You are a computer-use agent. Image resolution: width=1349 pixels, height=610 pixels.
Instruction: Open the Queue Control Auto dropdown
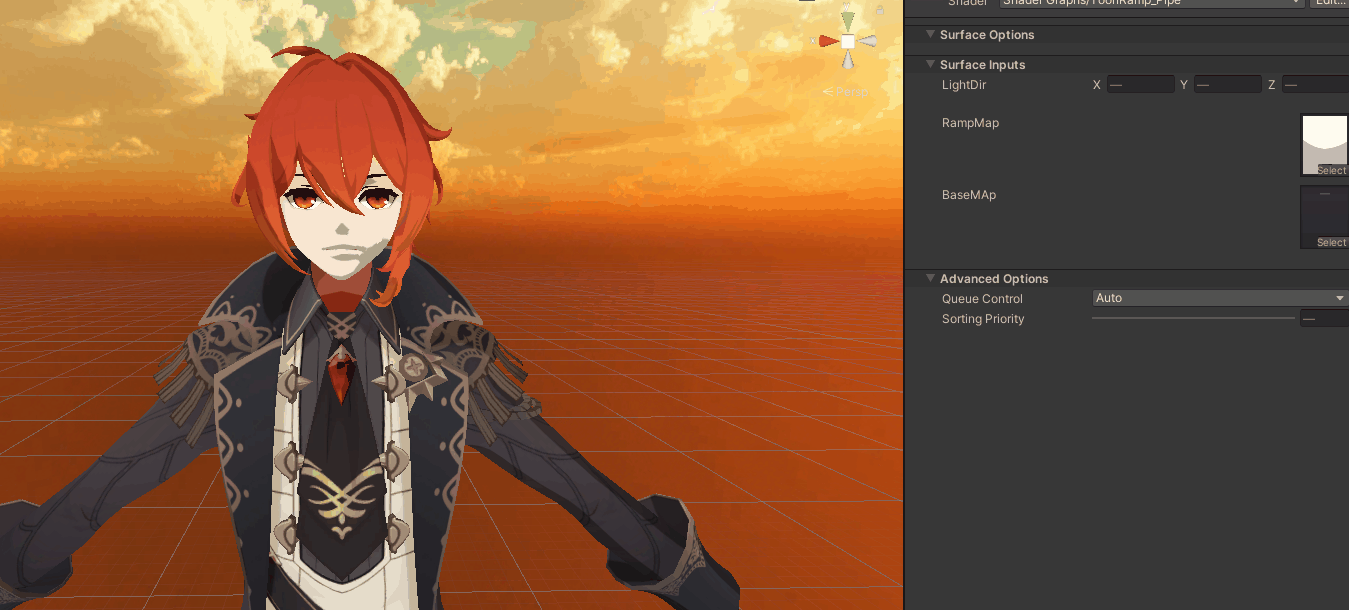click(x=1220, y=298)
